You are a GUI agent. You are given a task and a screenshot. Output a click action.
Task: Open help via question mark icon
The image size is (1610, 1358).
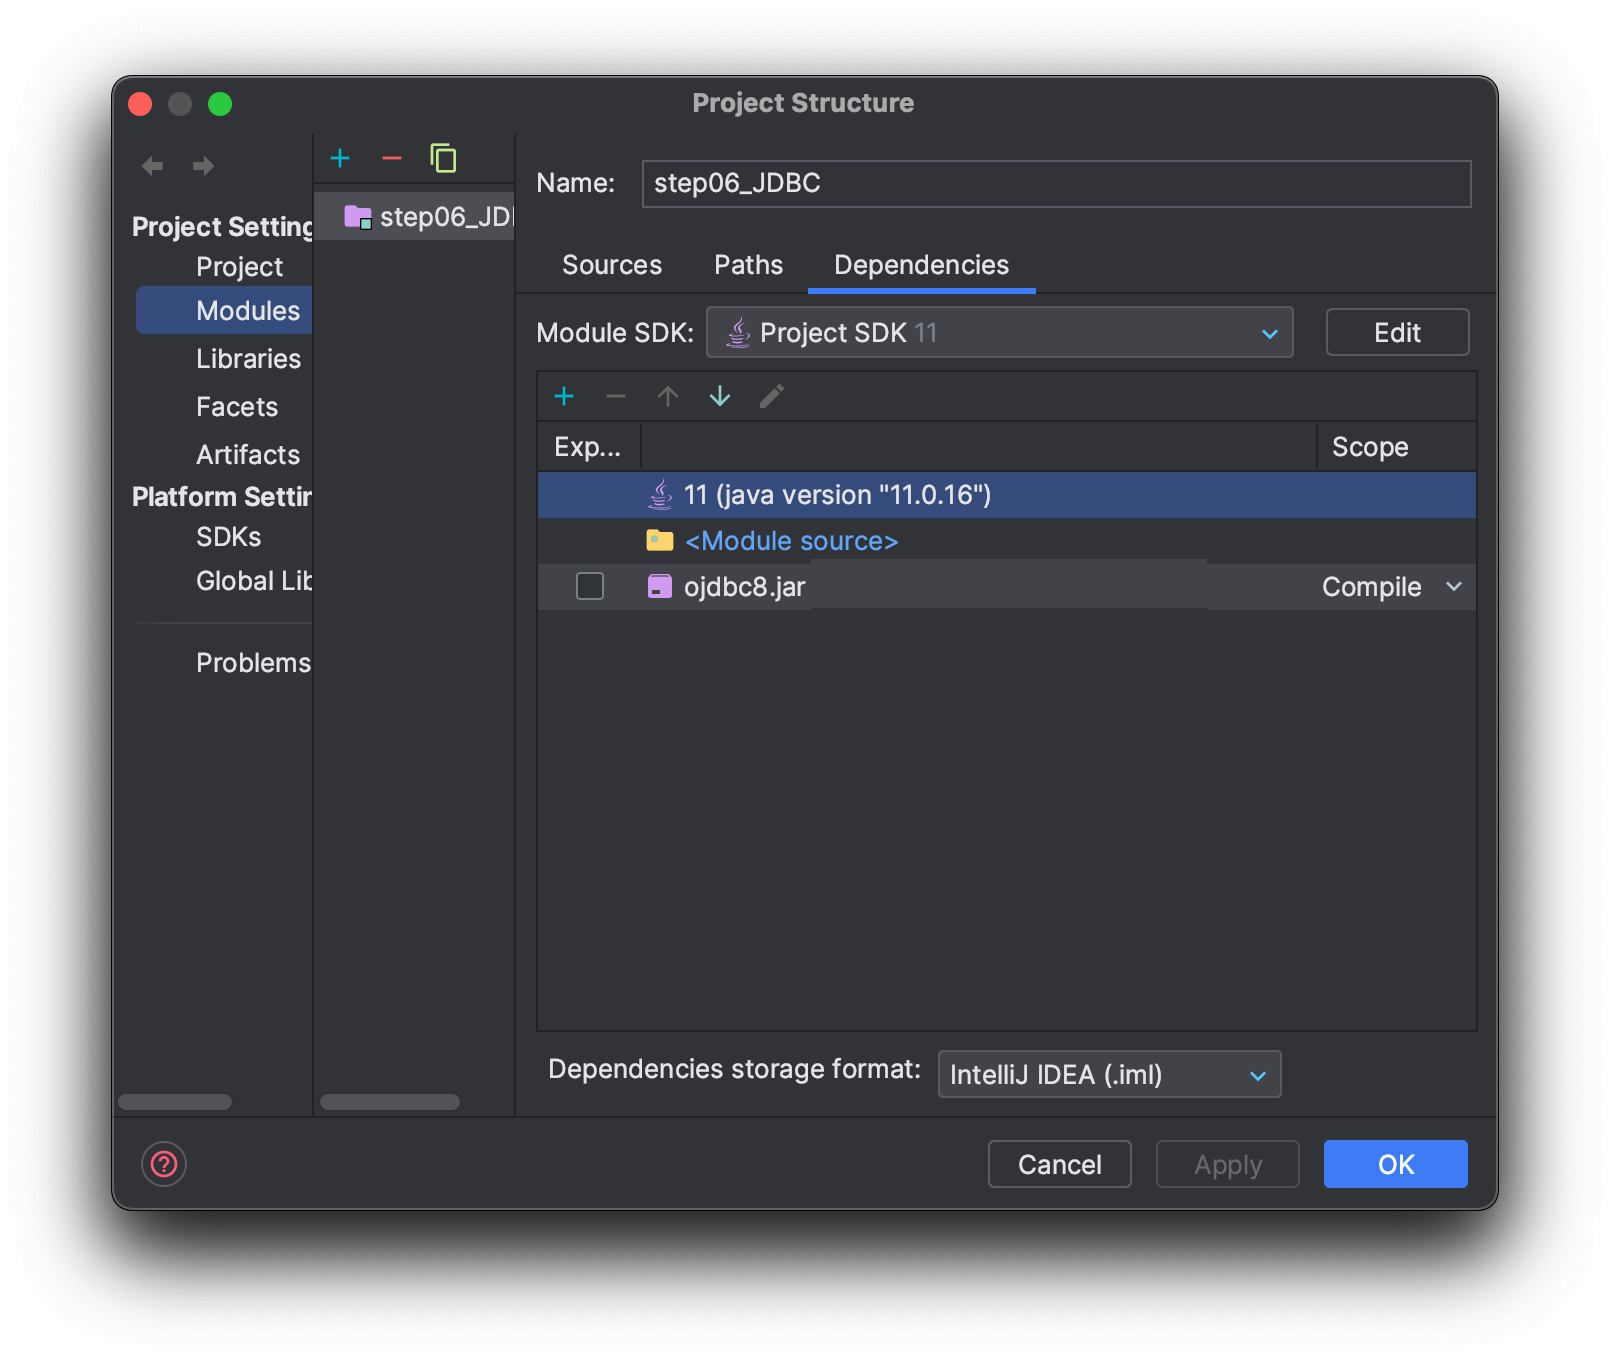164,1164
